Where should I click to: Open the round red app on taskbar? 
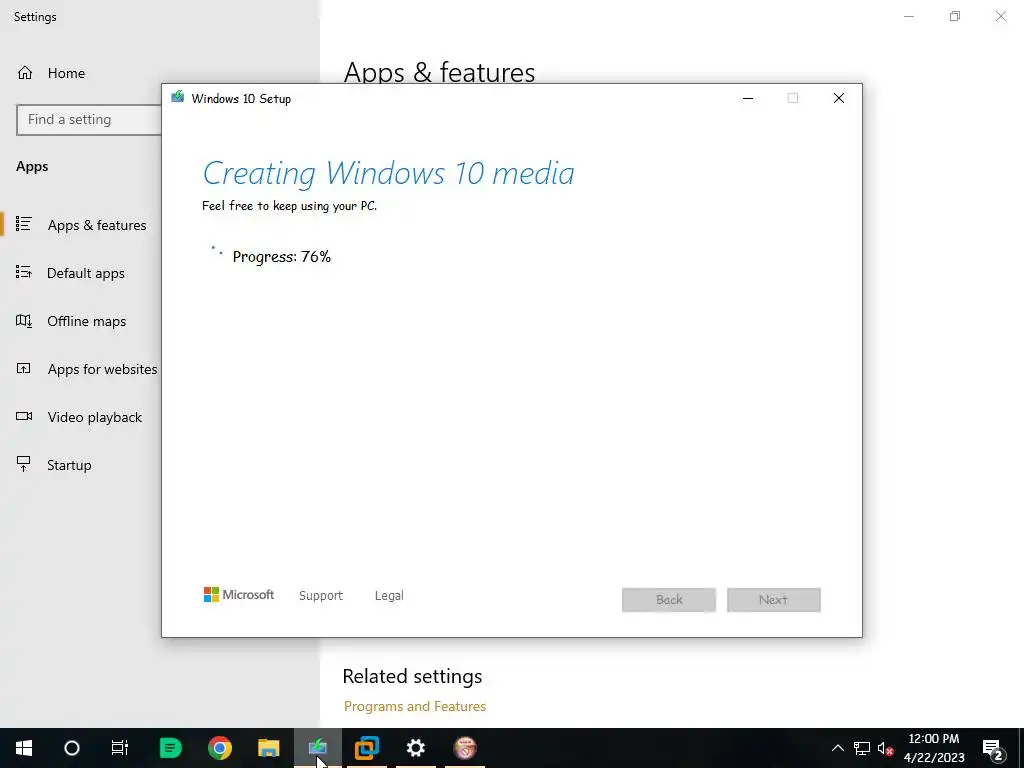465,748
